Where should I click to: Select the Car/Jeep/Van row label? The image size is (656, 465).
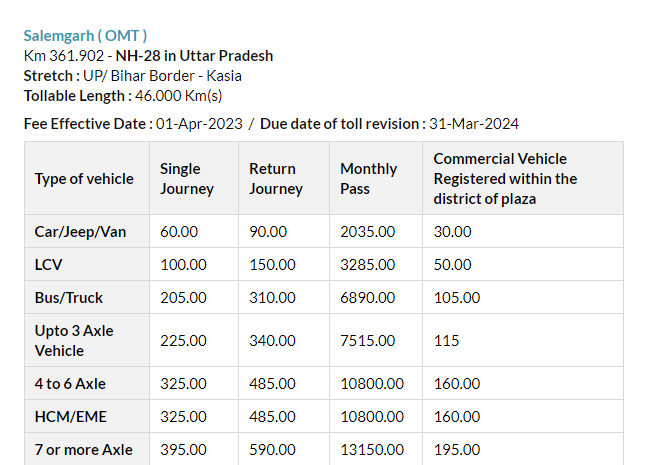click(80, 231)
